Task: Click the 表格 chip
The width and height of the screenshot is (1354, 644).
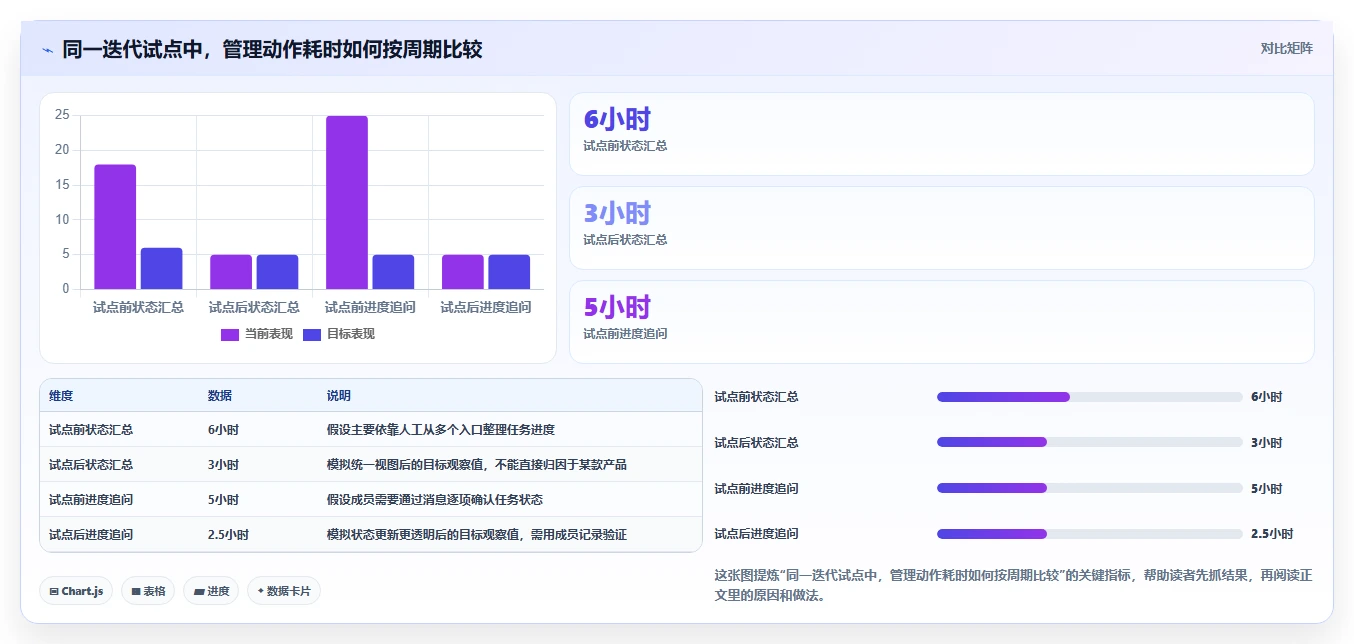Action: click(x=148, y=591)
